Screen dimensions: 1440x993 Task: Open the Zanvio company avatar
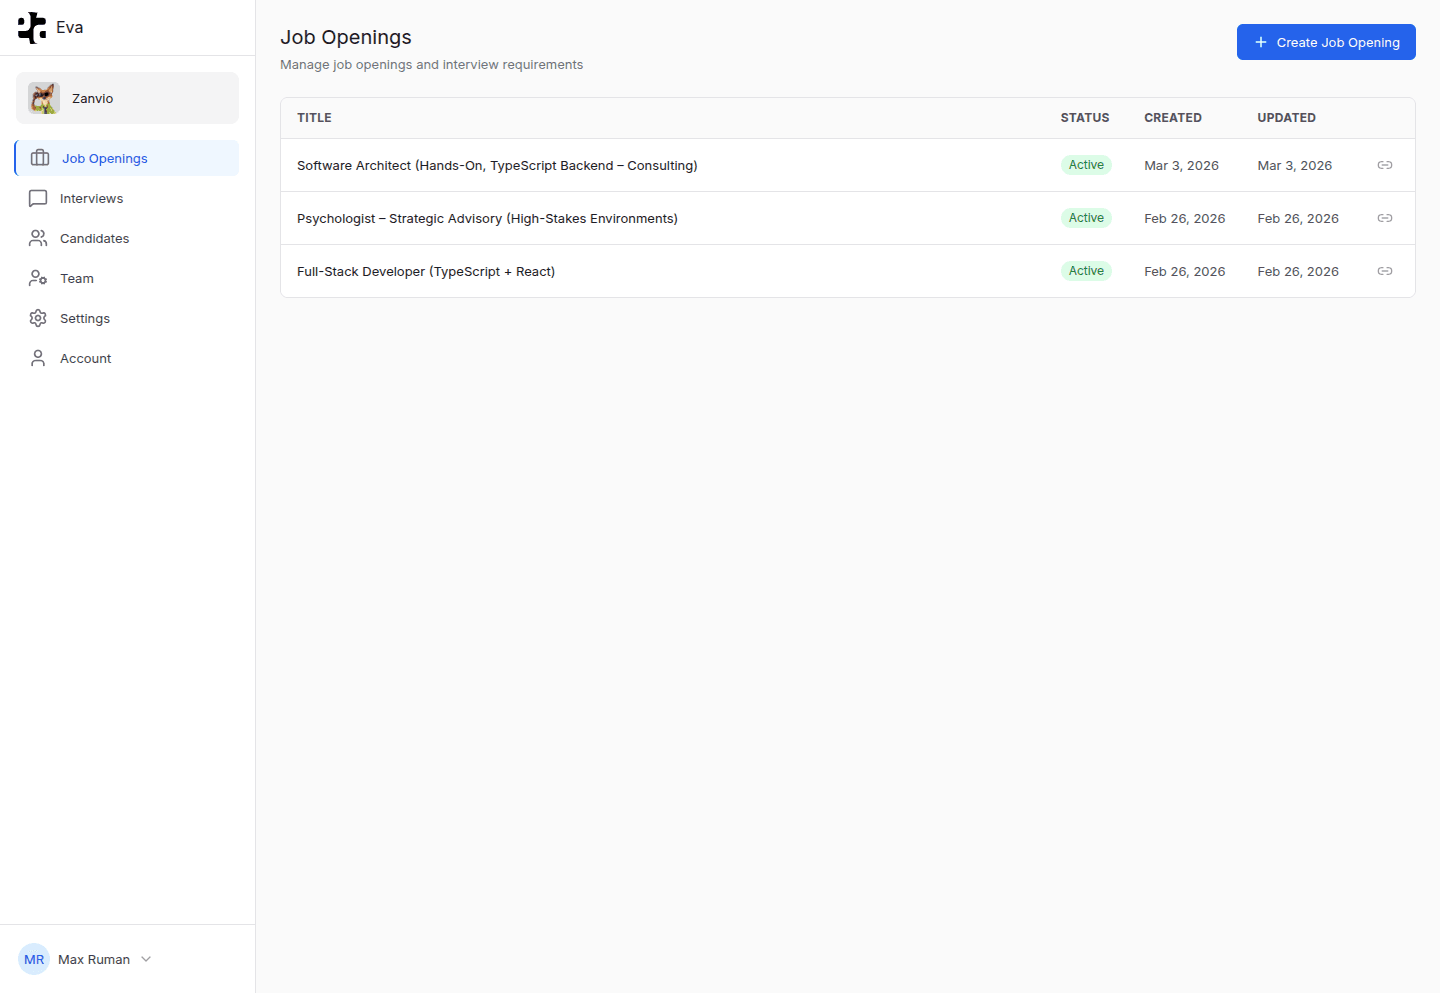(x=44, y=98)
